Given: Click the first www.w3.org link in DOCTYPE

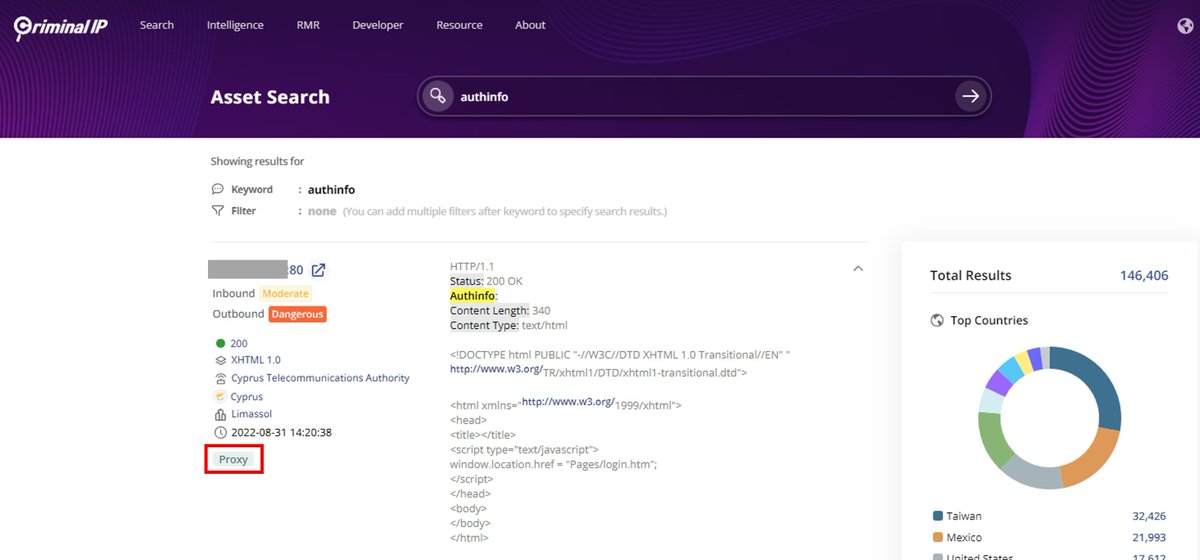Looking at the screenshot, I should pyautogui.click(x=496, y=368).
